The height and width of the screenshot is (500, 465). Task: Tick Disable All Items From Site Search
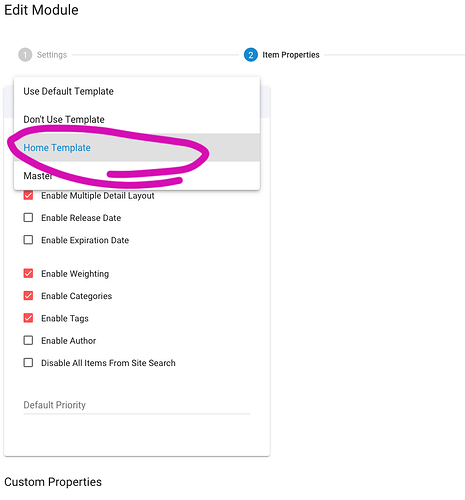(28, 363)
